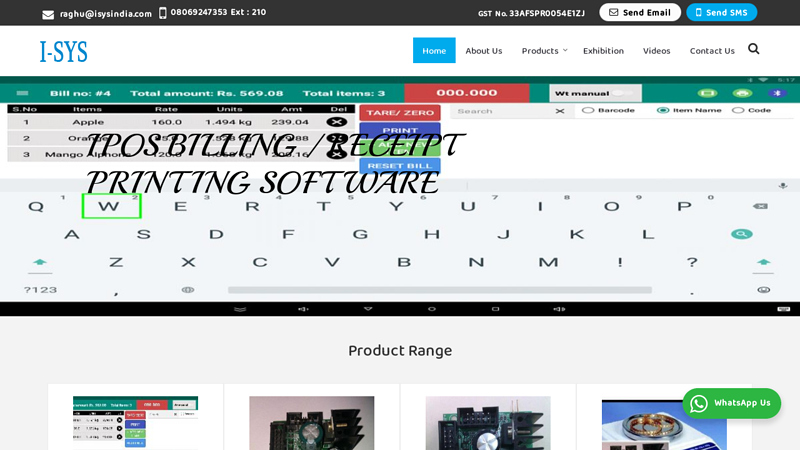Click the ?123 key on keyboard
Viewport: 800px width, 450px height.
pos(40,290)
